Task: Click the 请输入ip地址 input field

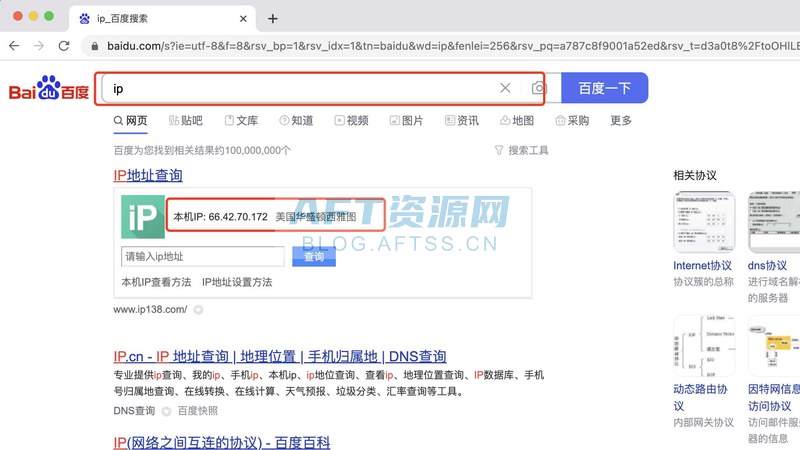Action: (203, 257)
